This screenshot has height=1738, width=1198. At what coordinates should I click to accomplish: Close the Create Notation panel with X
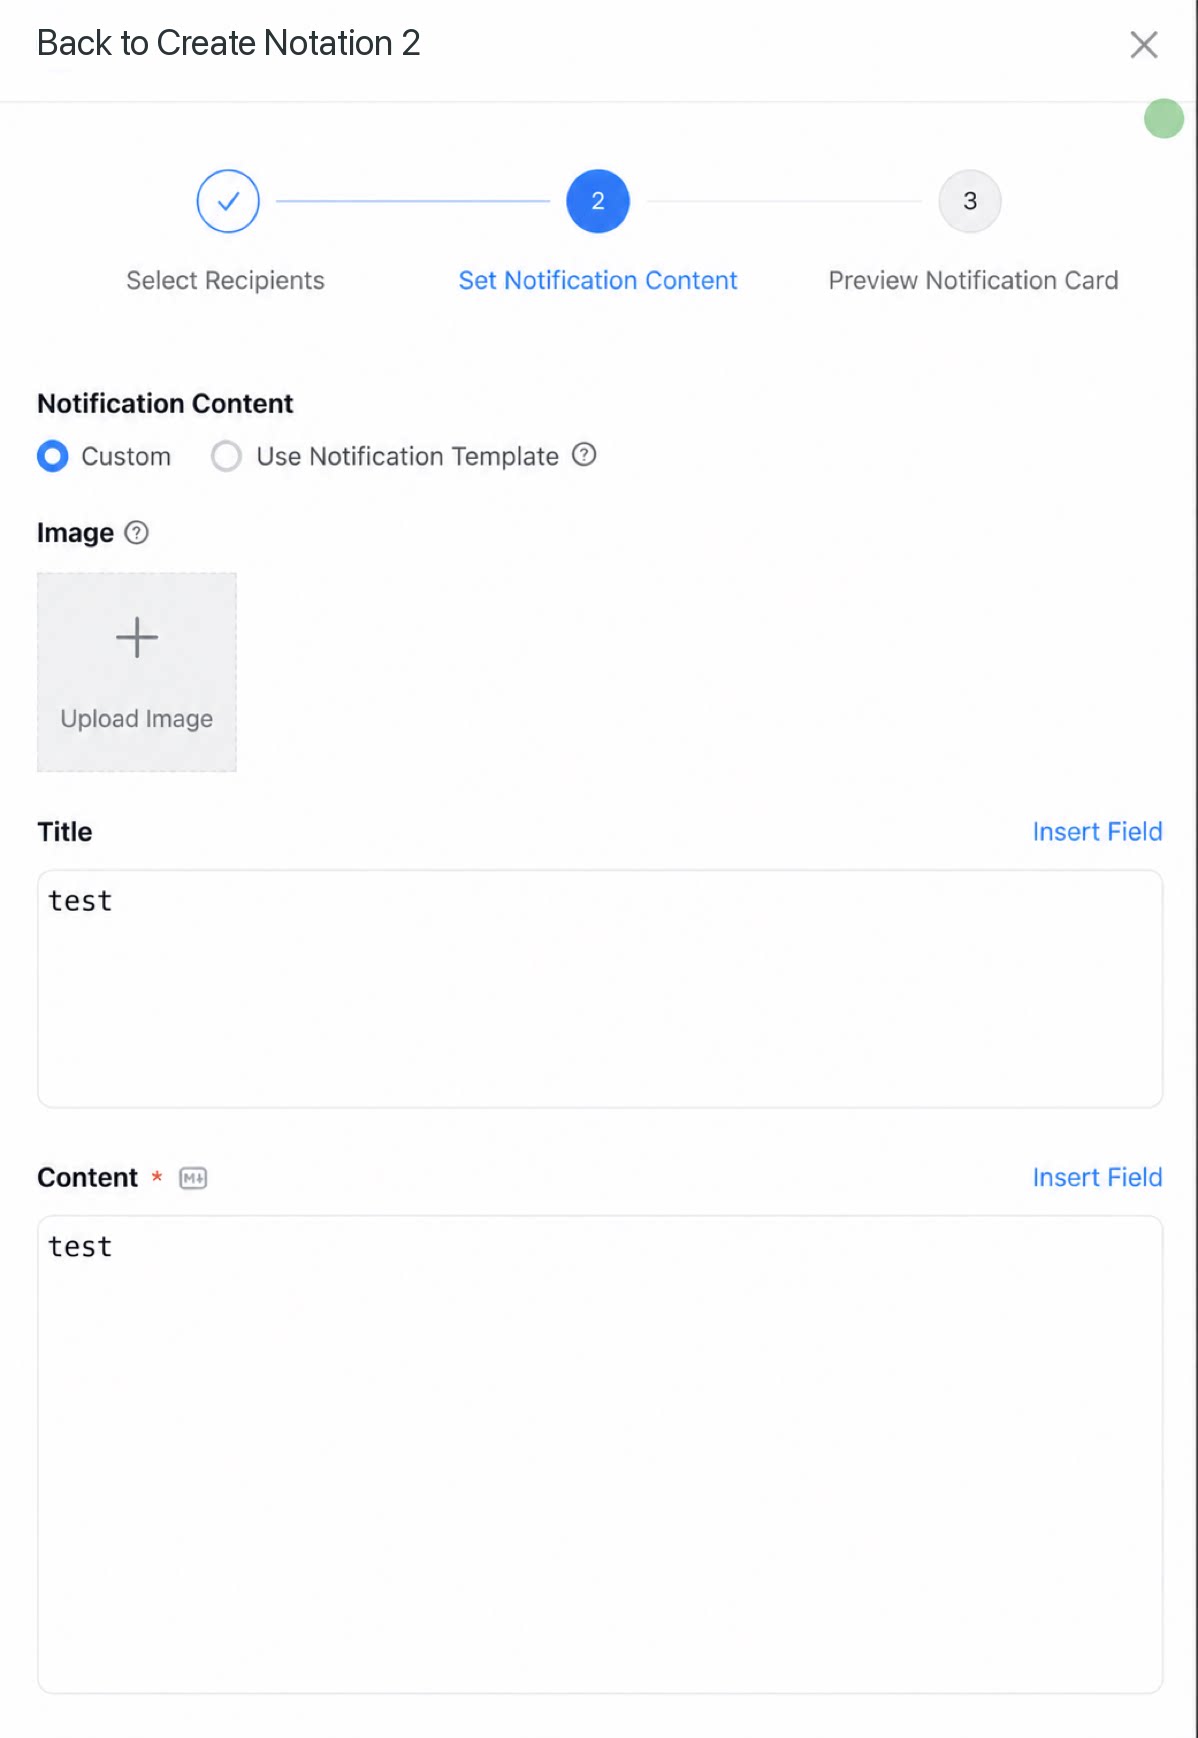point(1144,45)
